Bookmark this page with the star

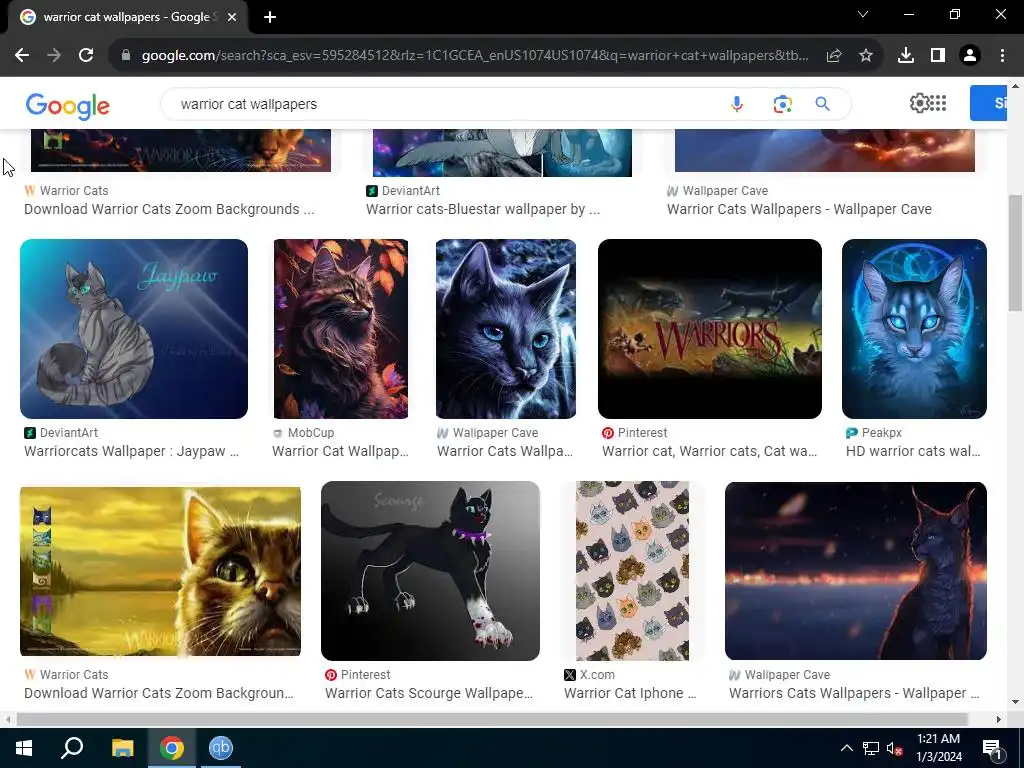pos(866,56)
